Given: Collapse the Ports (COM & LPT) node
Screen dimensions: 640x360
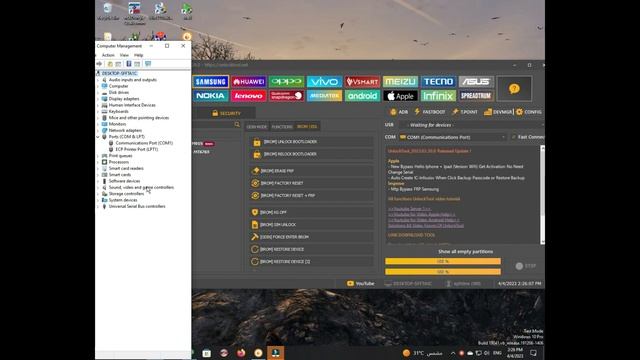Looking at the screenshot, I should point(98,137).
